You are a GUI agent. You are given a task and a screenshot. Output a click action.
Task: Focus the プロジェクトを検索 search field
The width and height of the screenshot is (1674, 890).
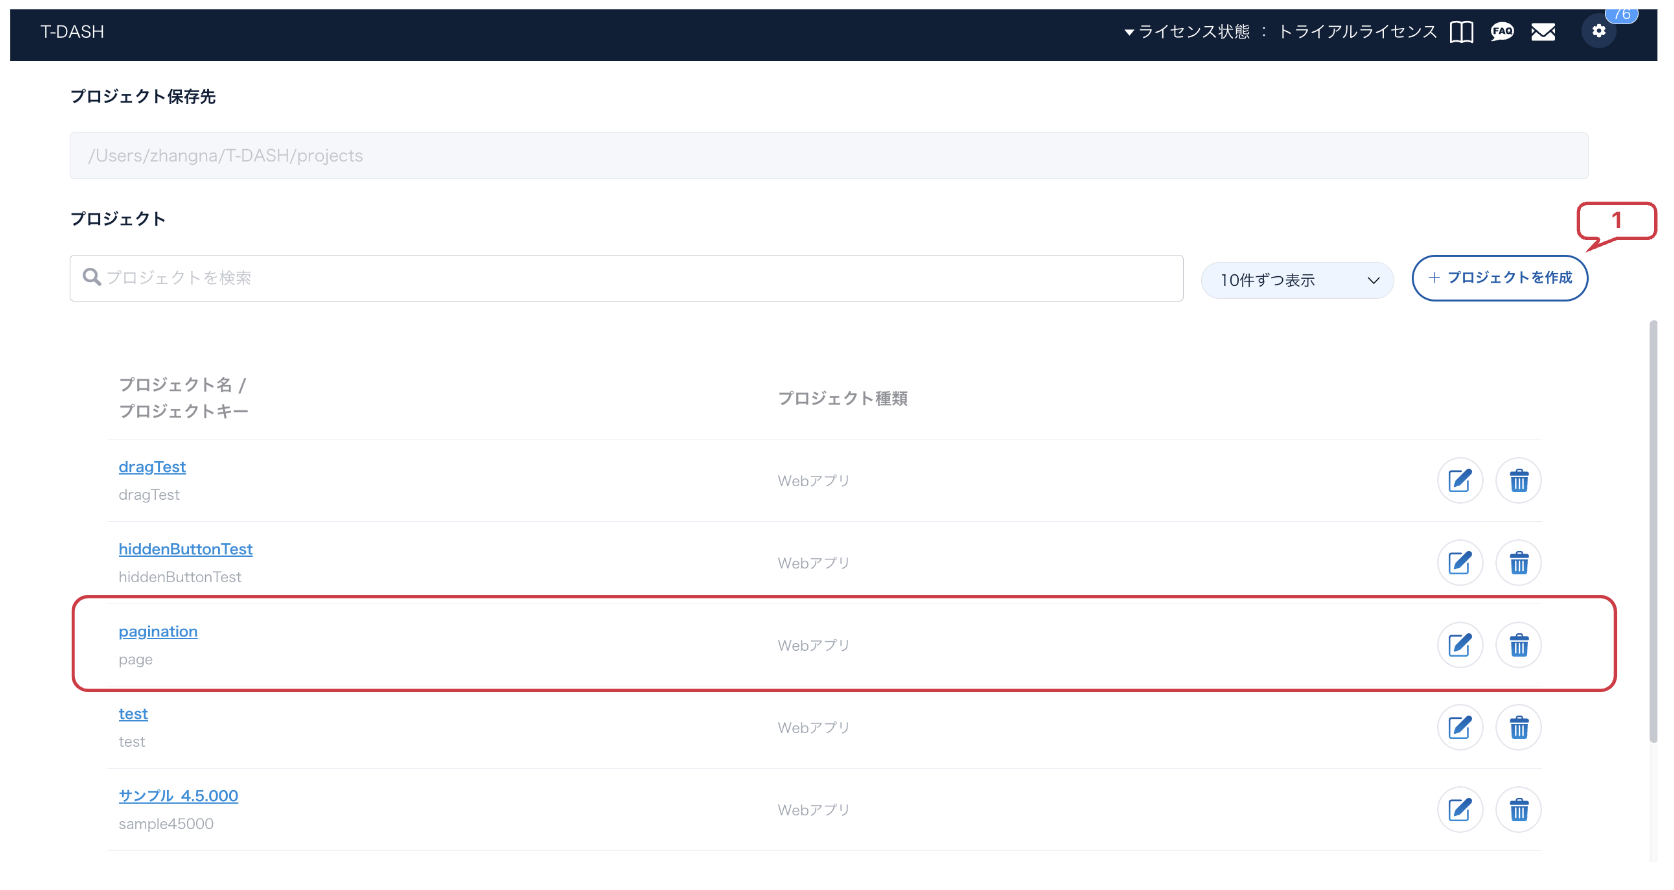click(x=627, y=278)
